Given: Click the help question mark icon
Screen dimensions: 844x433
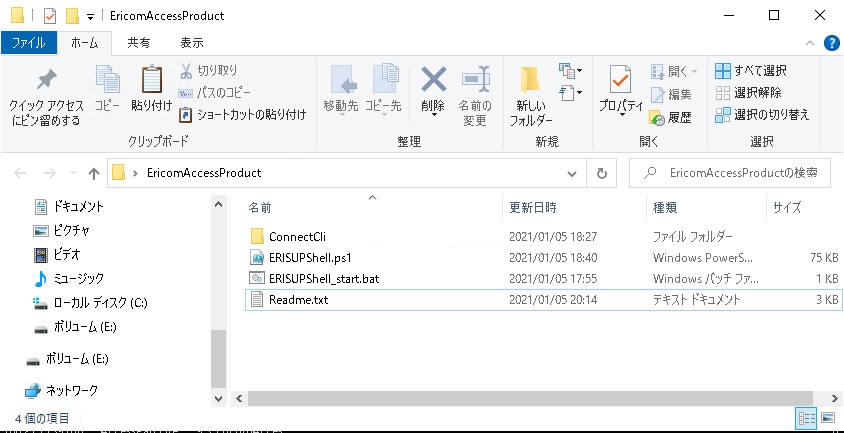Looking at the screenshot, I should coord(830,43).
